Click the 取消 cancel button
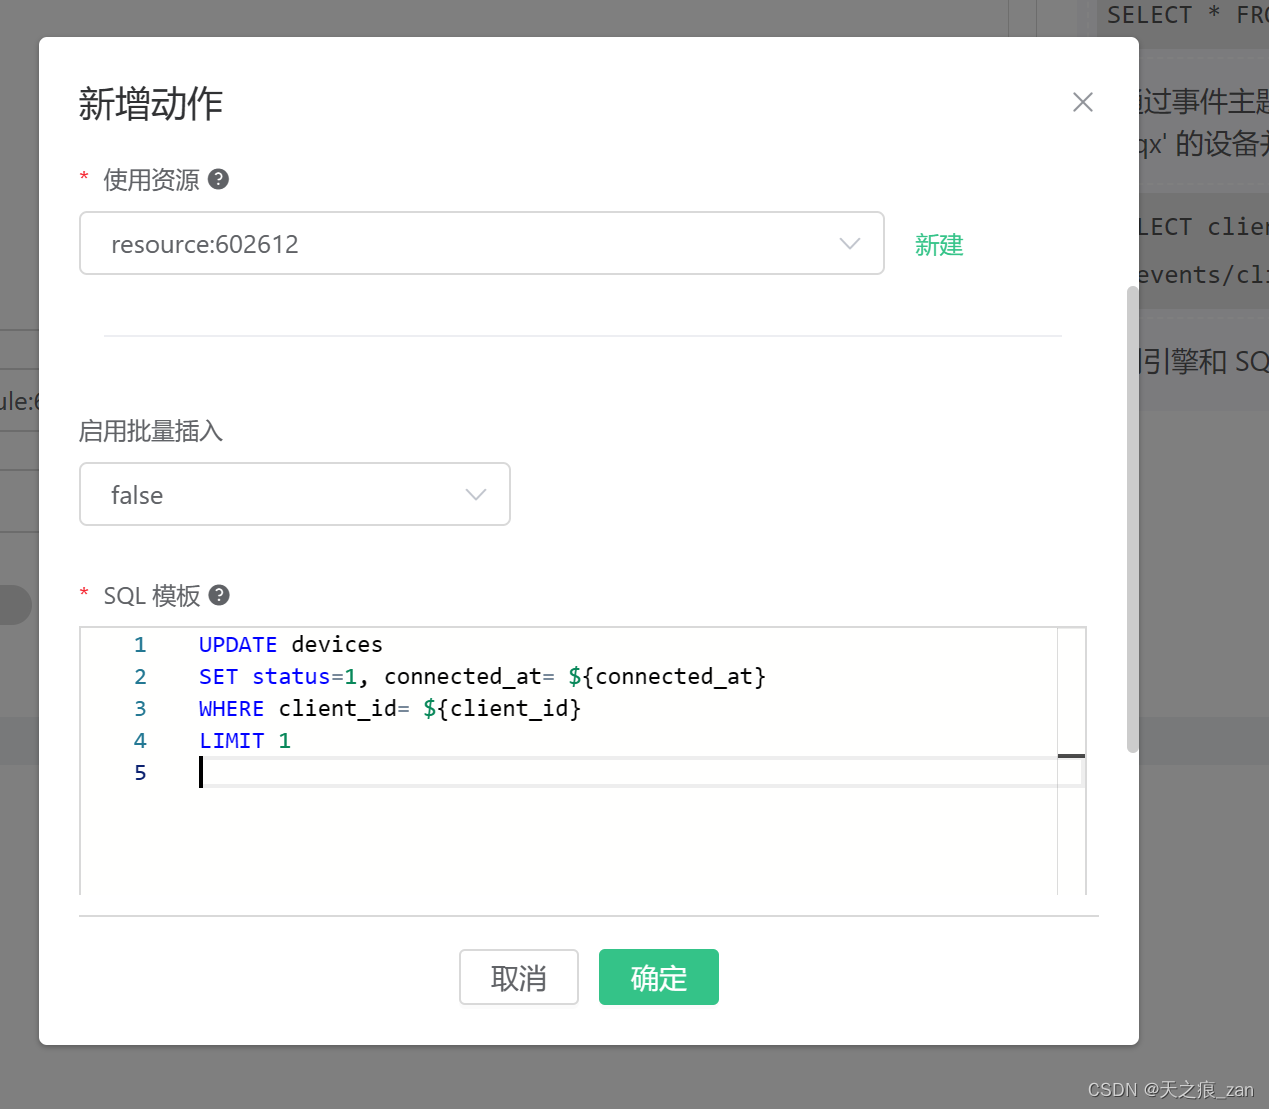 (518, 977)
